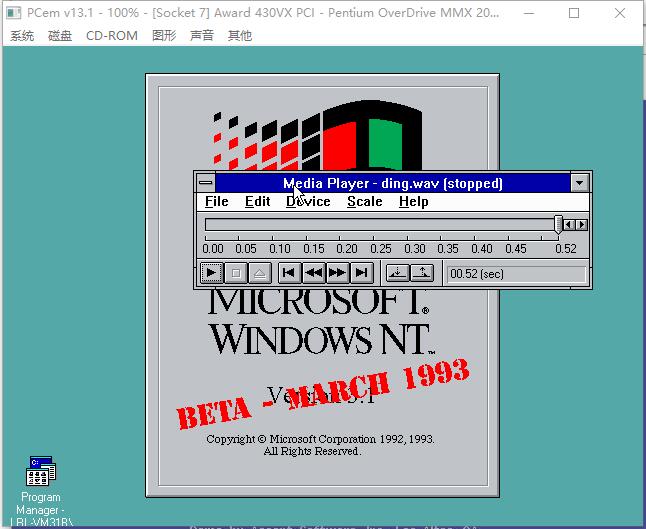Open the PCem 系统 menu

tap(22, 36)
